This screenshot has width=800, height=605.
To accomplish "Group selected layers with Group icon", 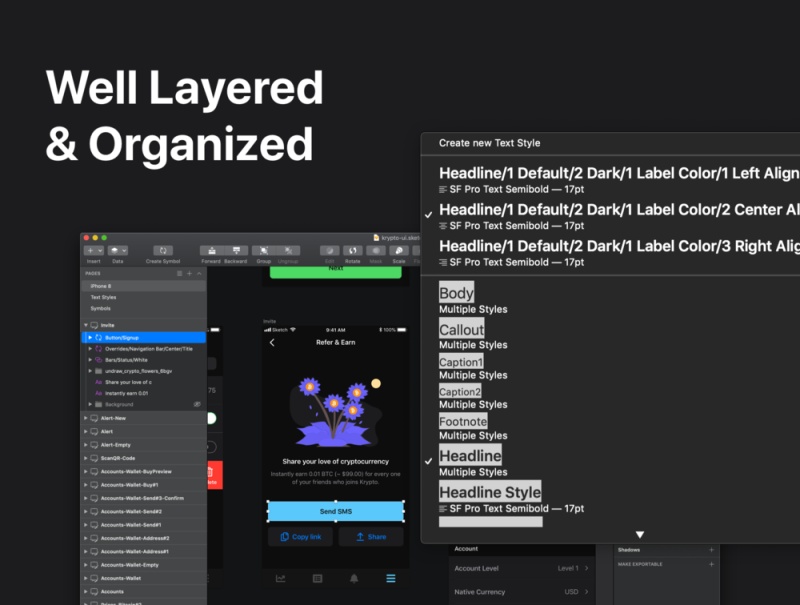I will 262,250.
